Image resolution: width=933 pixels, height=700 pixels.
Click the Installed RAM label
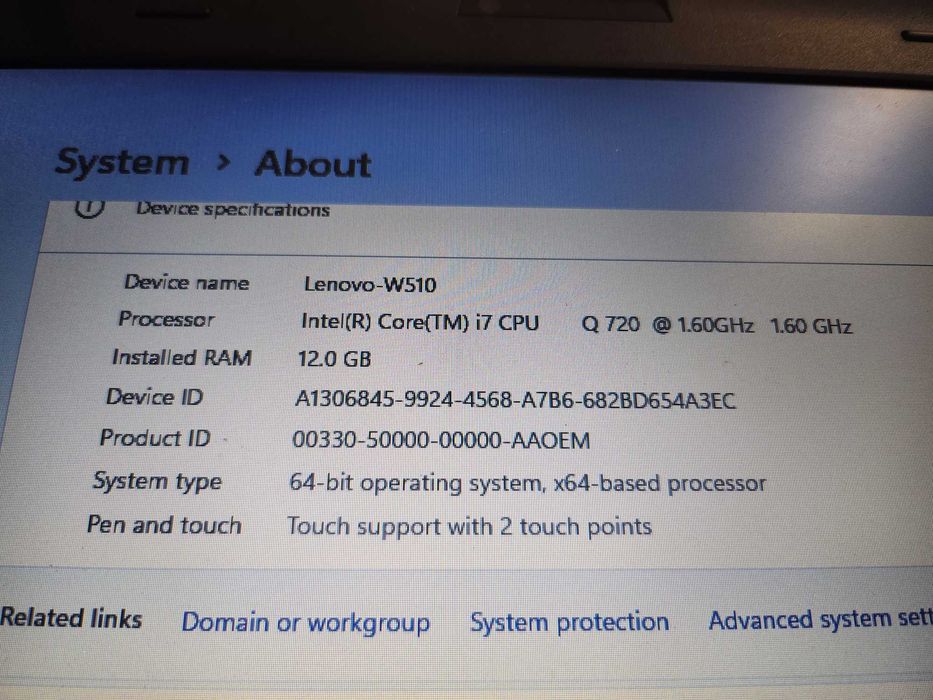coord(182,357)
